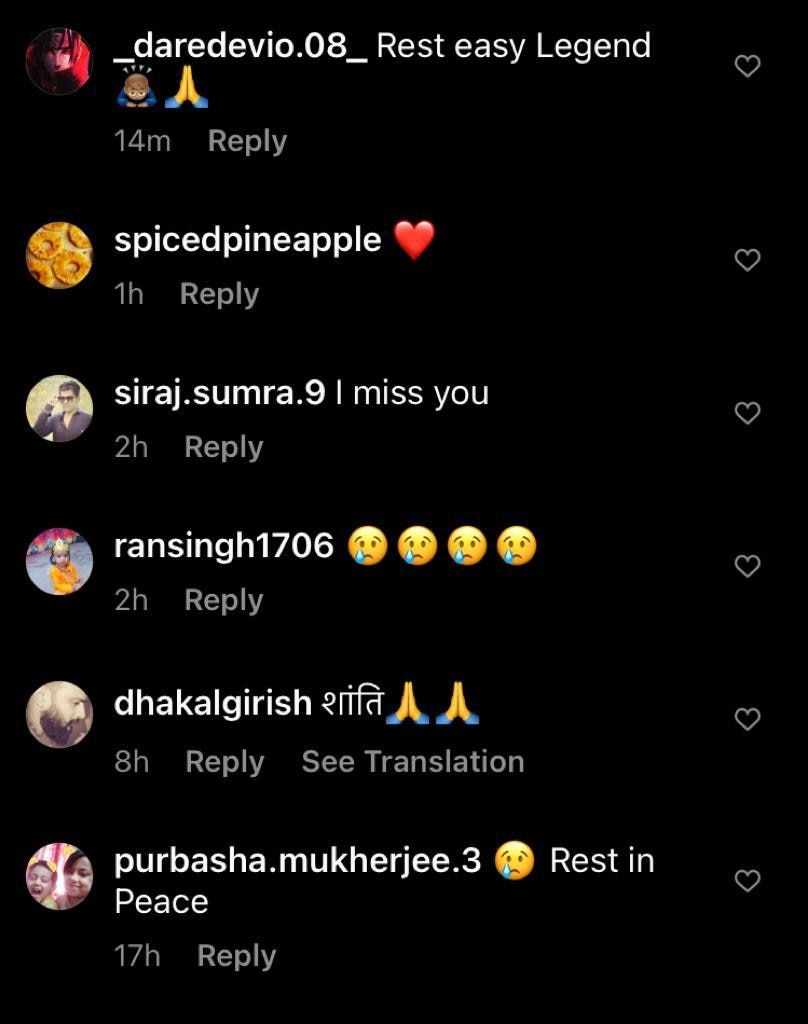Like ransingh1706's crying emoji comment

747,566
